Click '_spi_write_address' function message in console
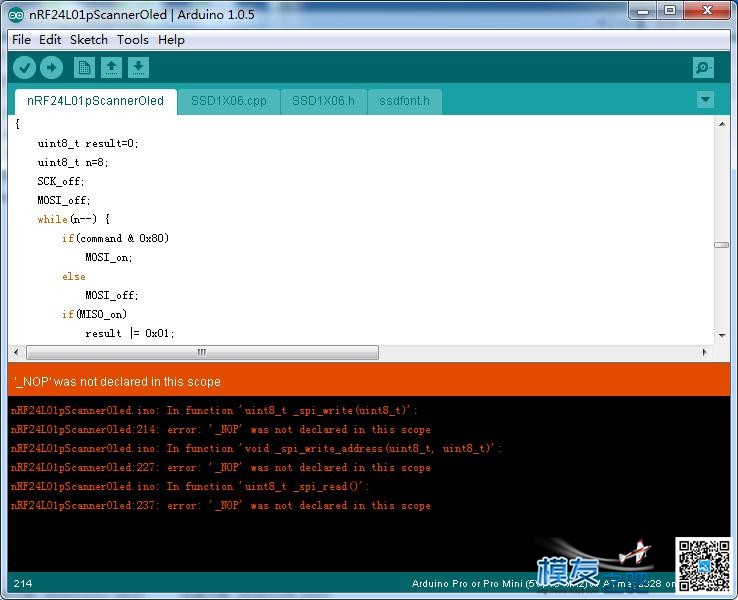The image size is (738, 600). pyautogui.click(x=256, y=448)
